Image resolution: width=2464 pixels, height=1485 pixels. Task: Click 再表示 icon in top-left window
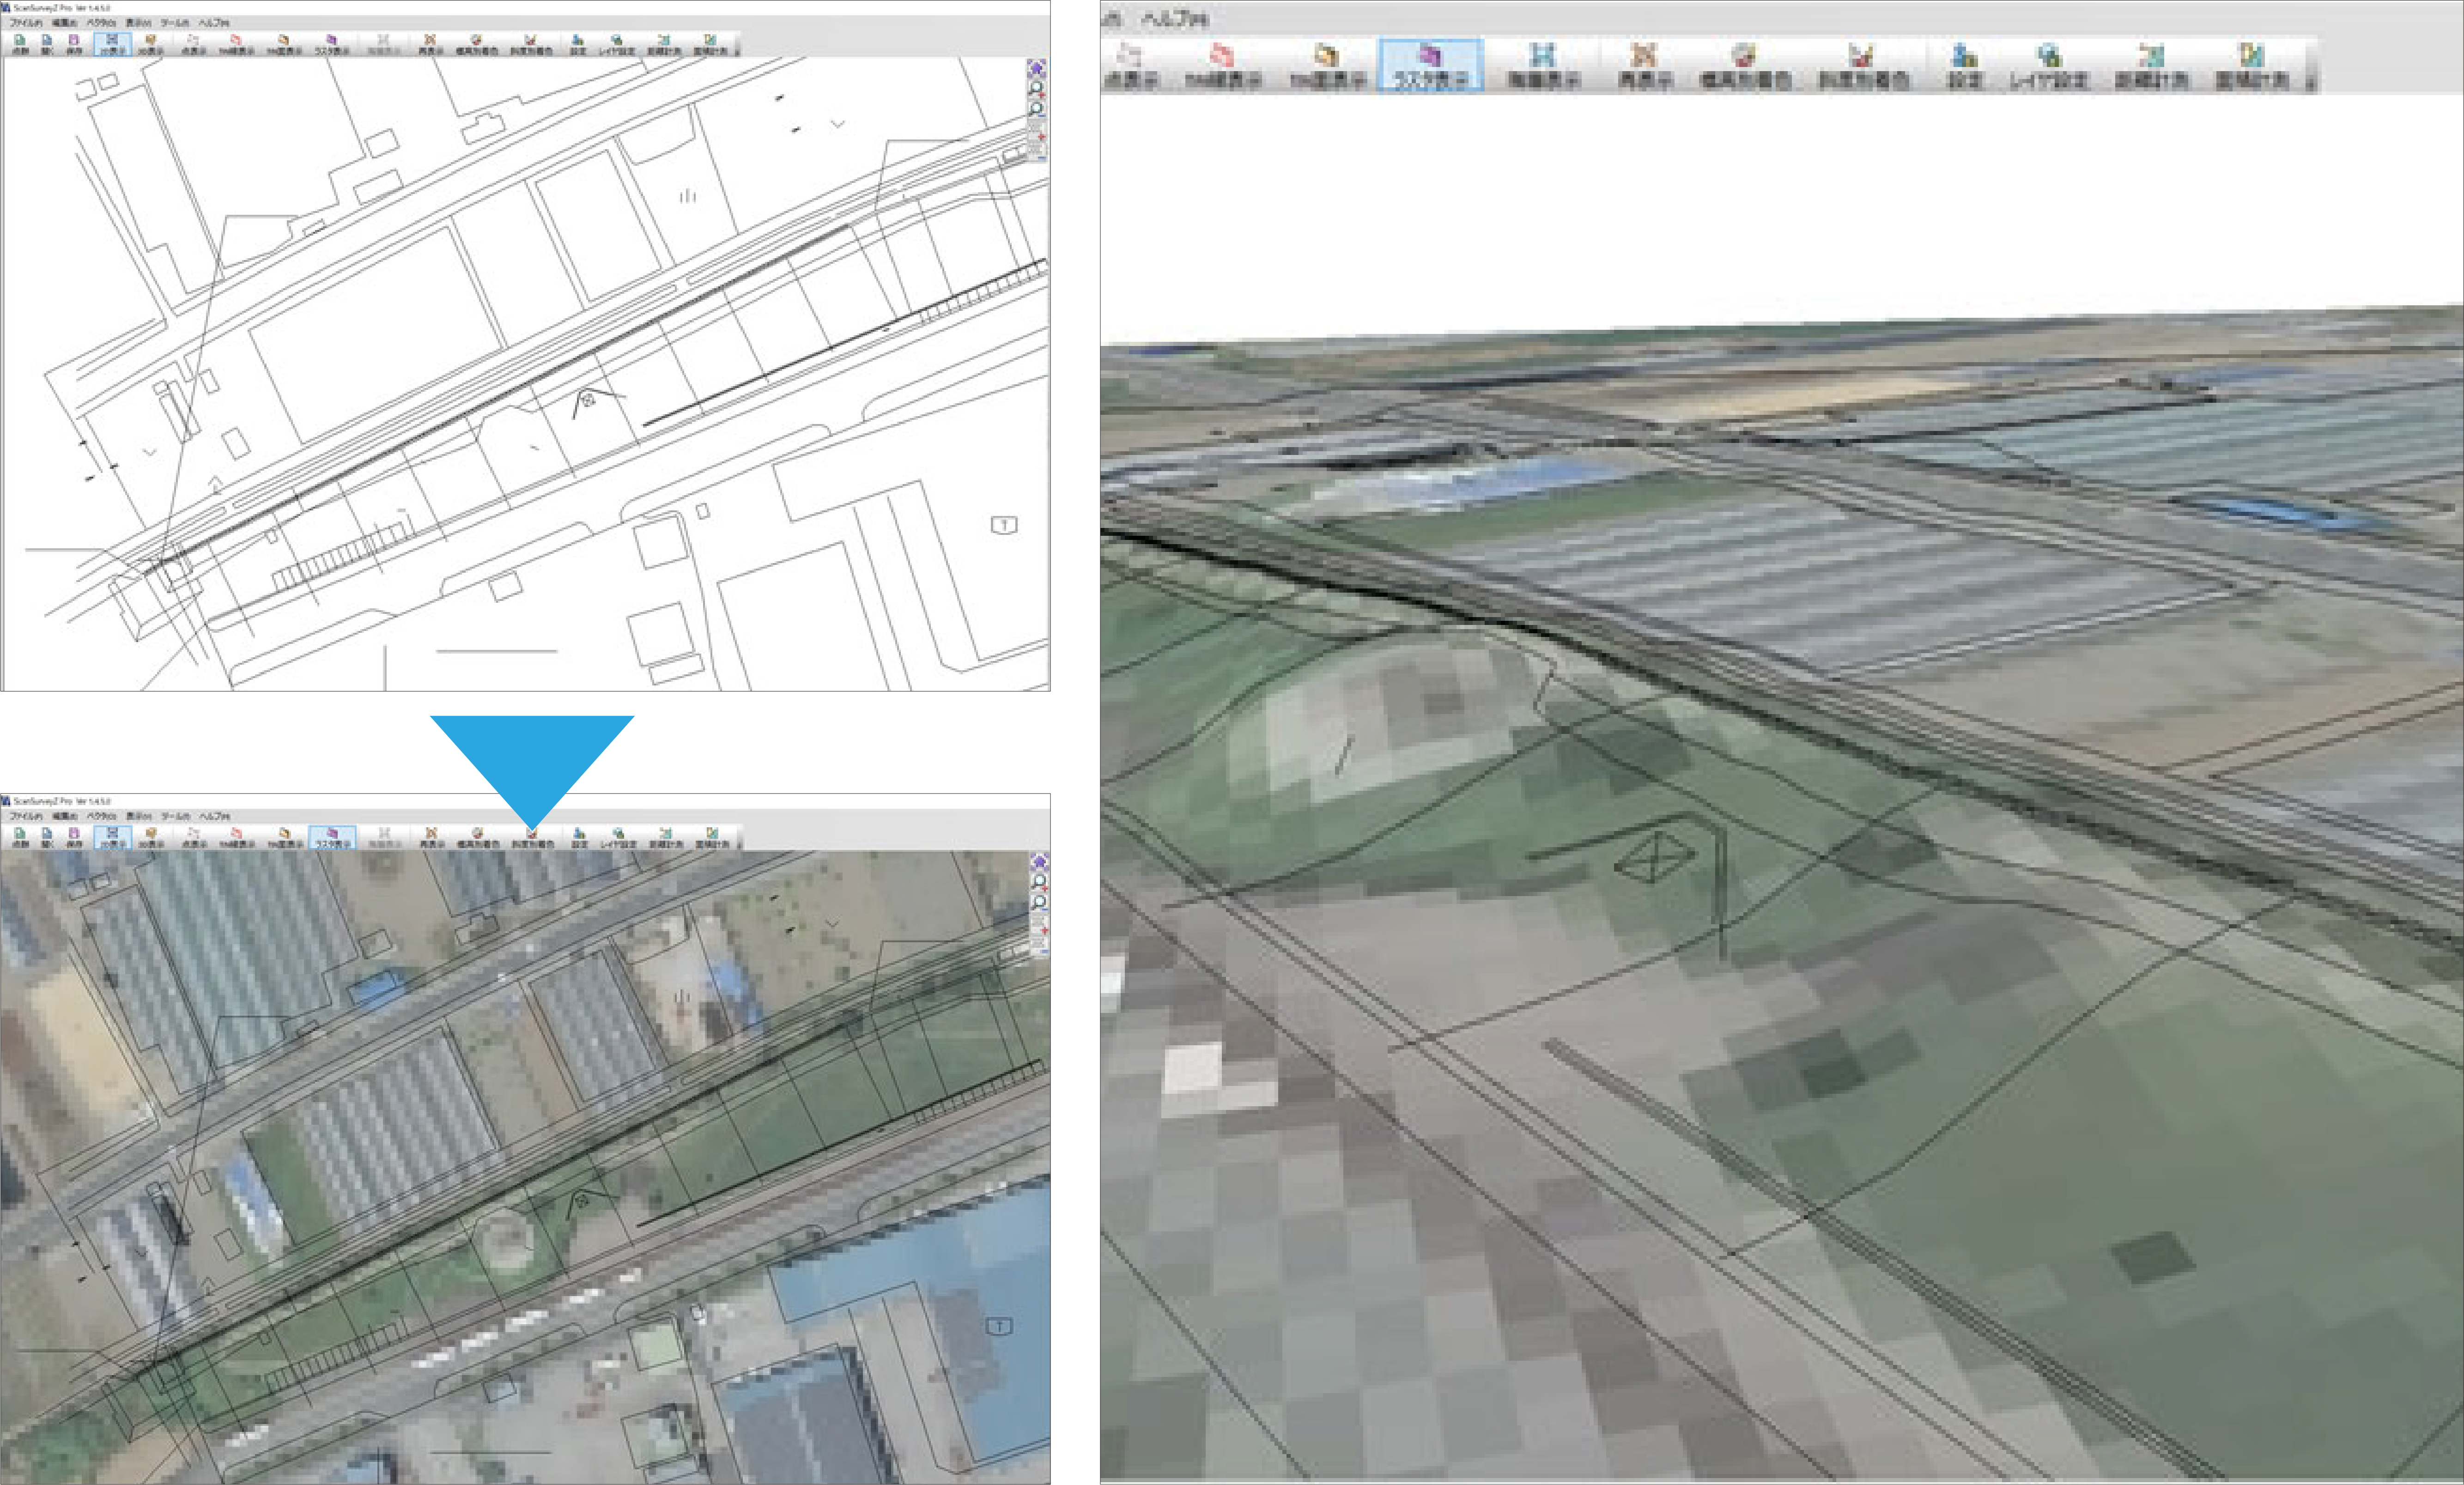[x=430, y=44]
